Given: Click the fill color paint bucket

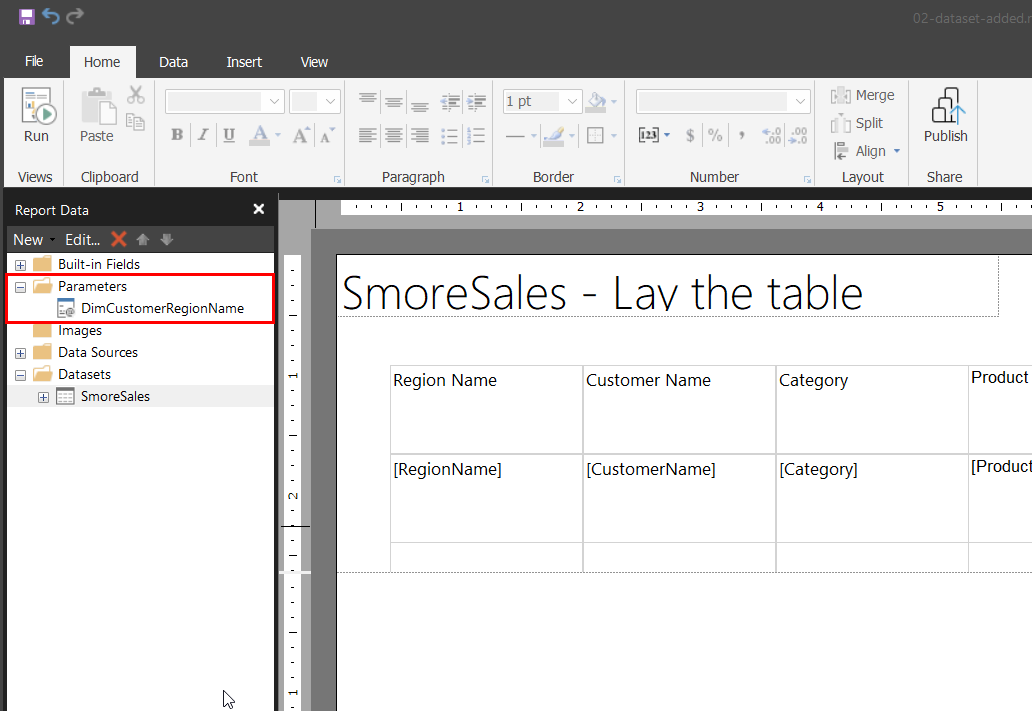Looking at the screenshot, I should 596,101.
